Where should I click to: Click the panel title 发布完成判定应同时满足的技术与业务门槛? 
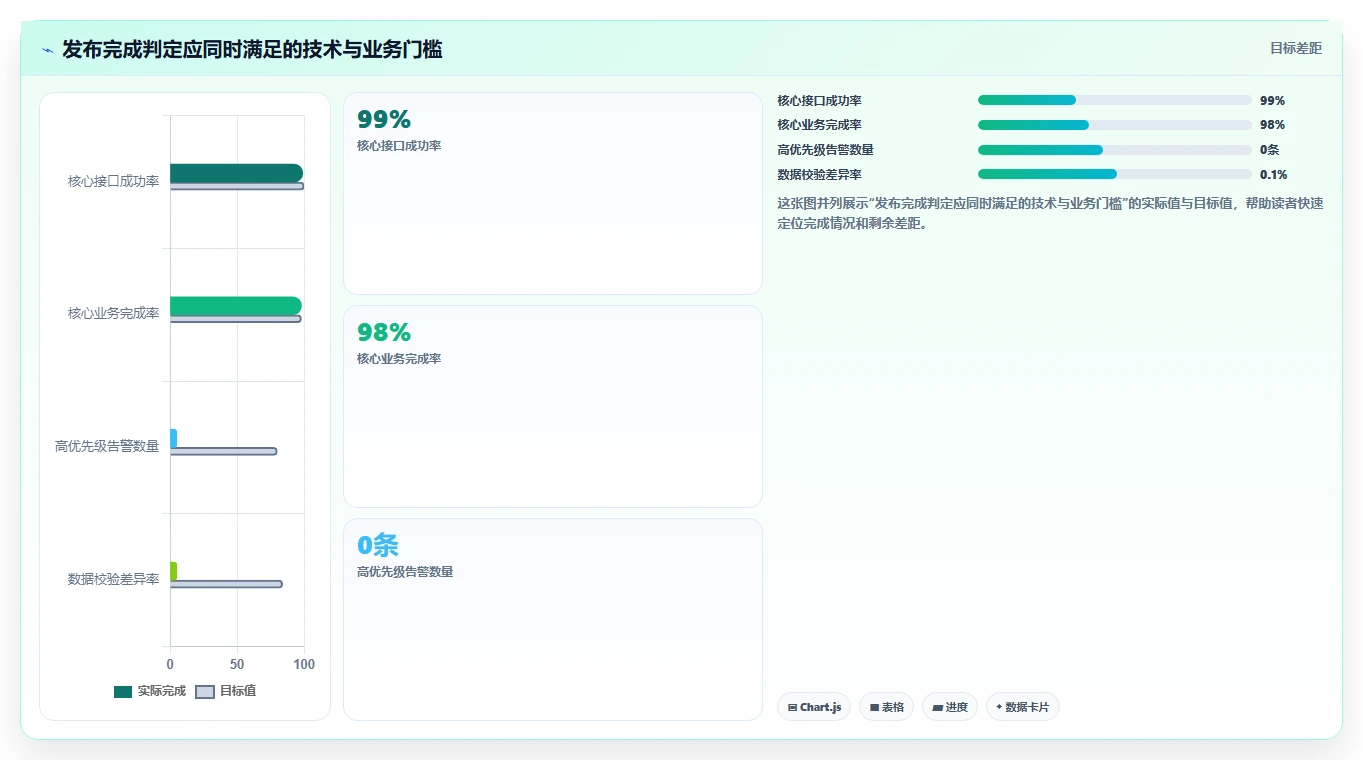tap(252, 49)
